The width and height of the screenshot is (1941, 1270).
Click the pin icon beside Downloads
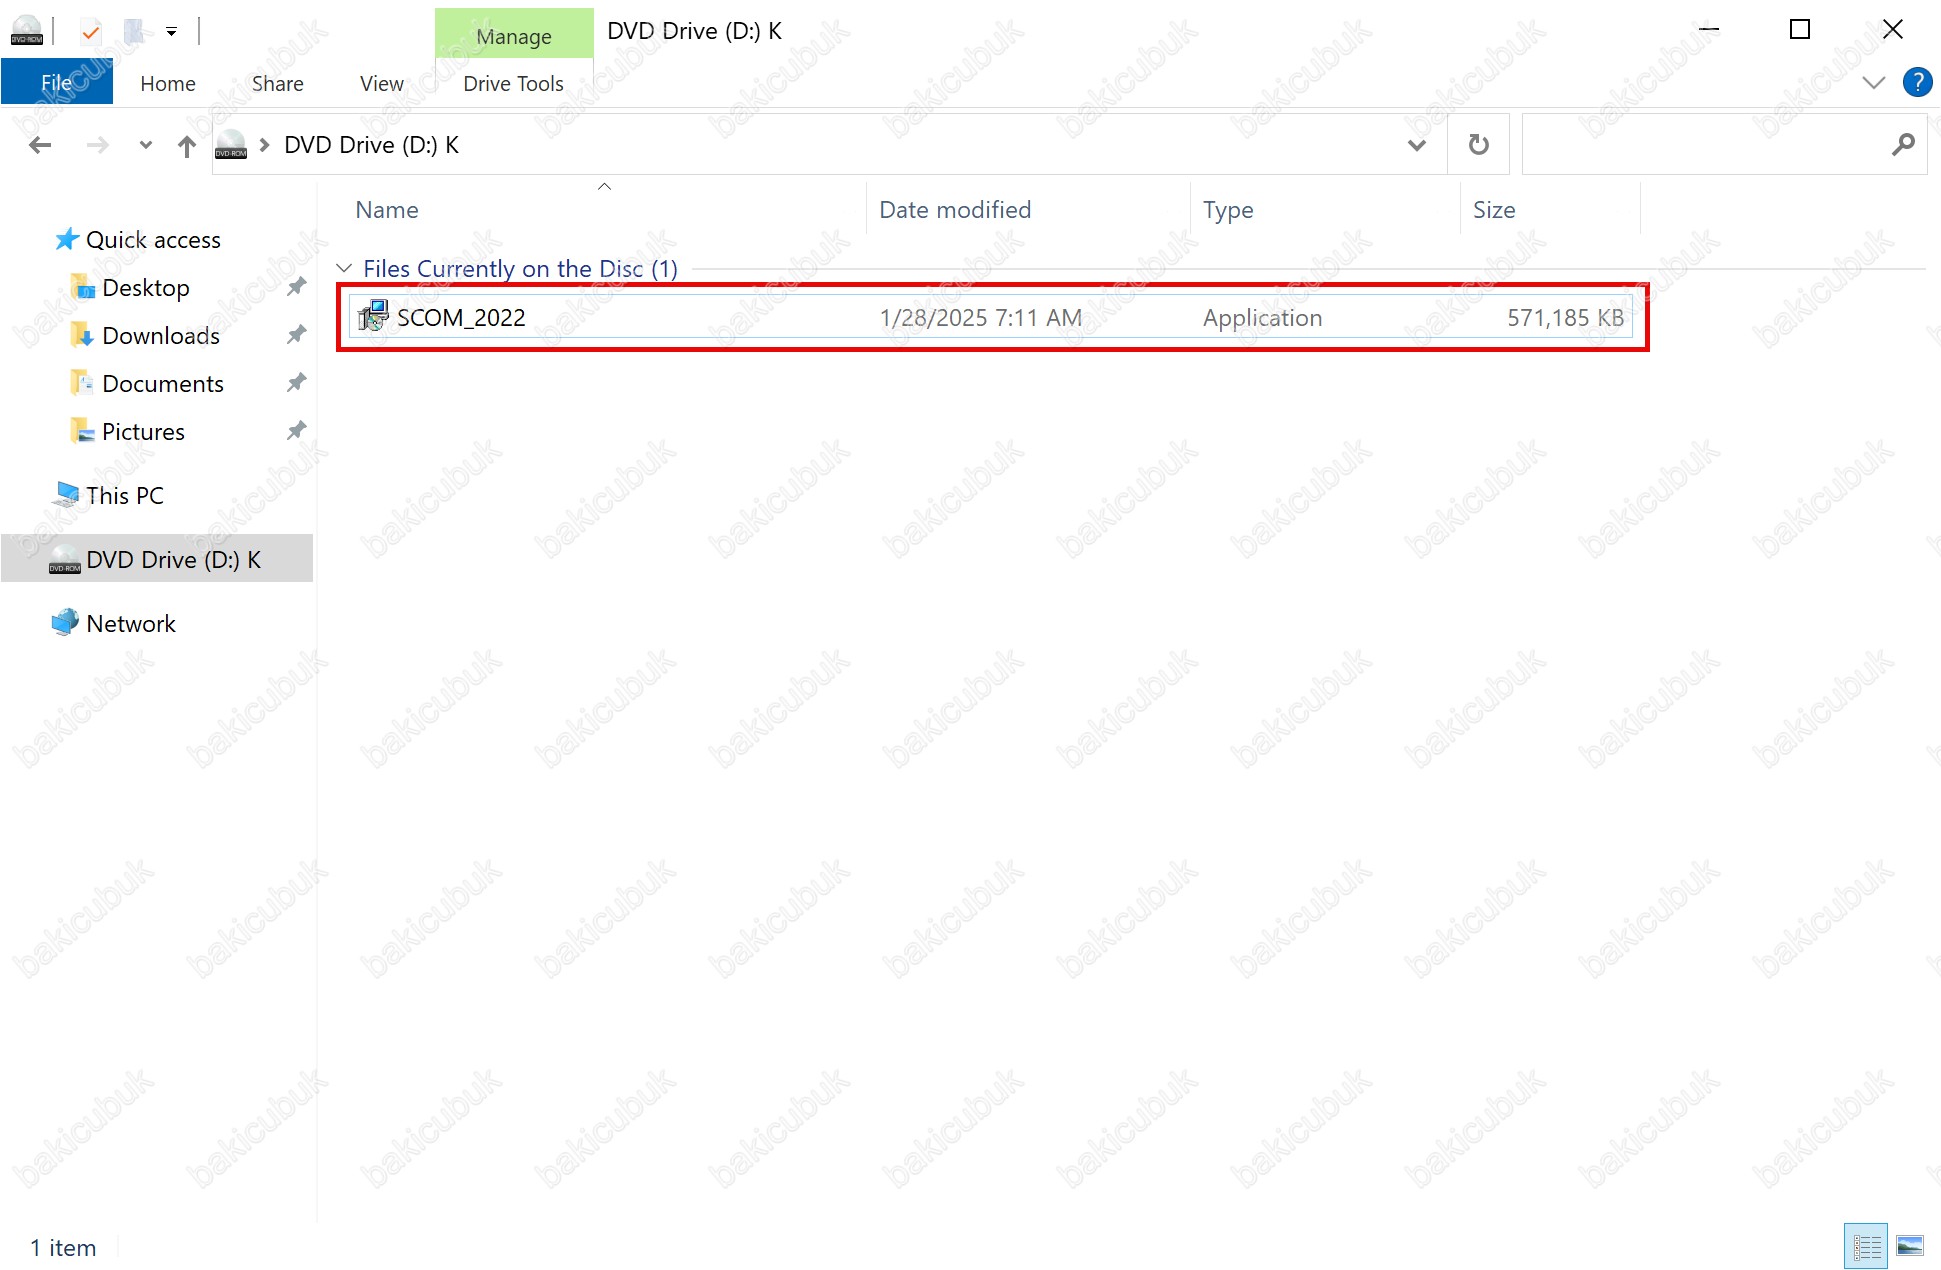point(296,335)
